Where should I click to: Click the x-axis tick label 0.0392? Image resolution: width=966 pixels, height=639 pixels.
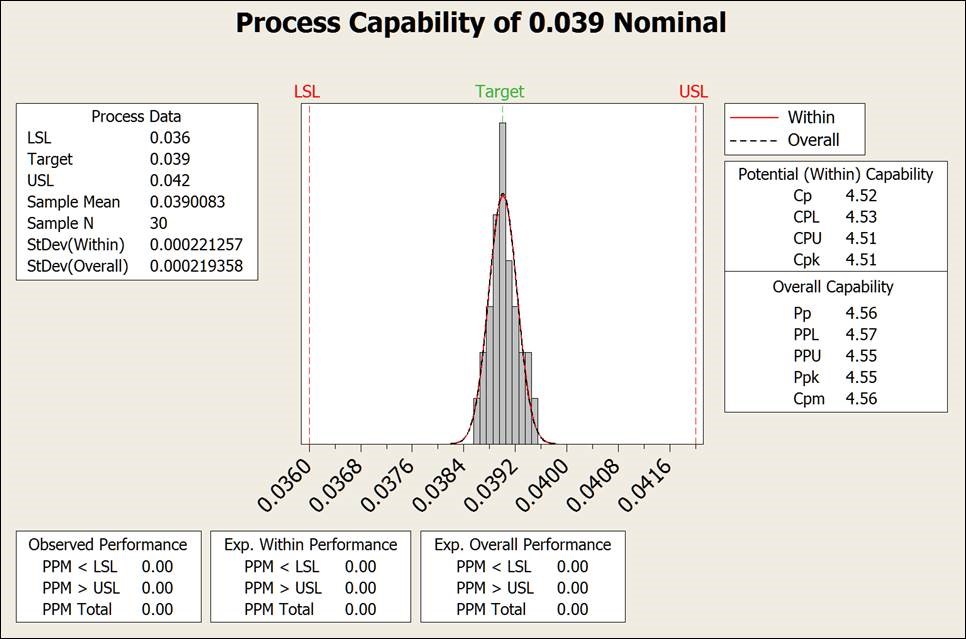(490, 486)
